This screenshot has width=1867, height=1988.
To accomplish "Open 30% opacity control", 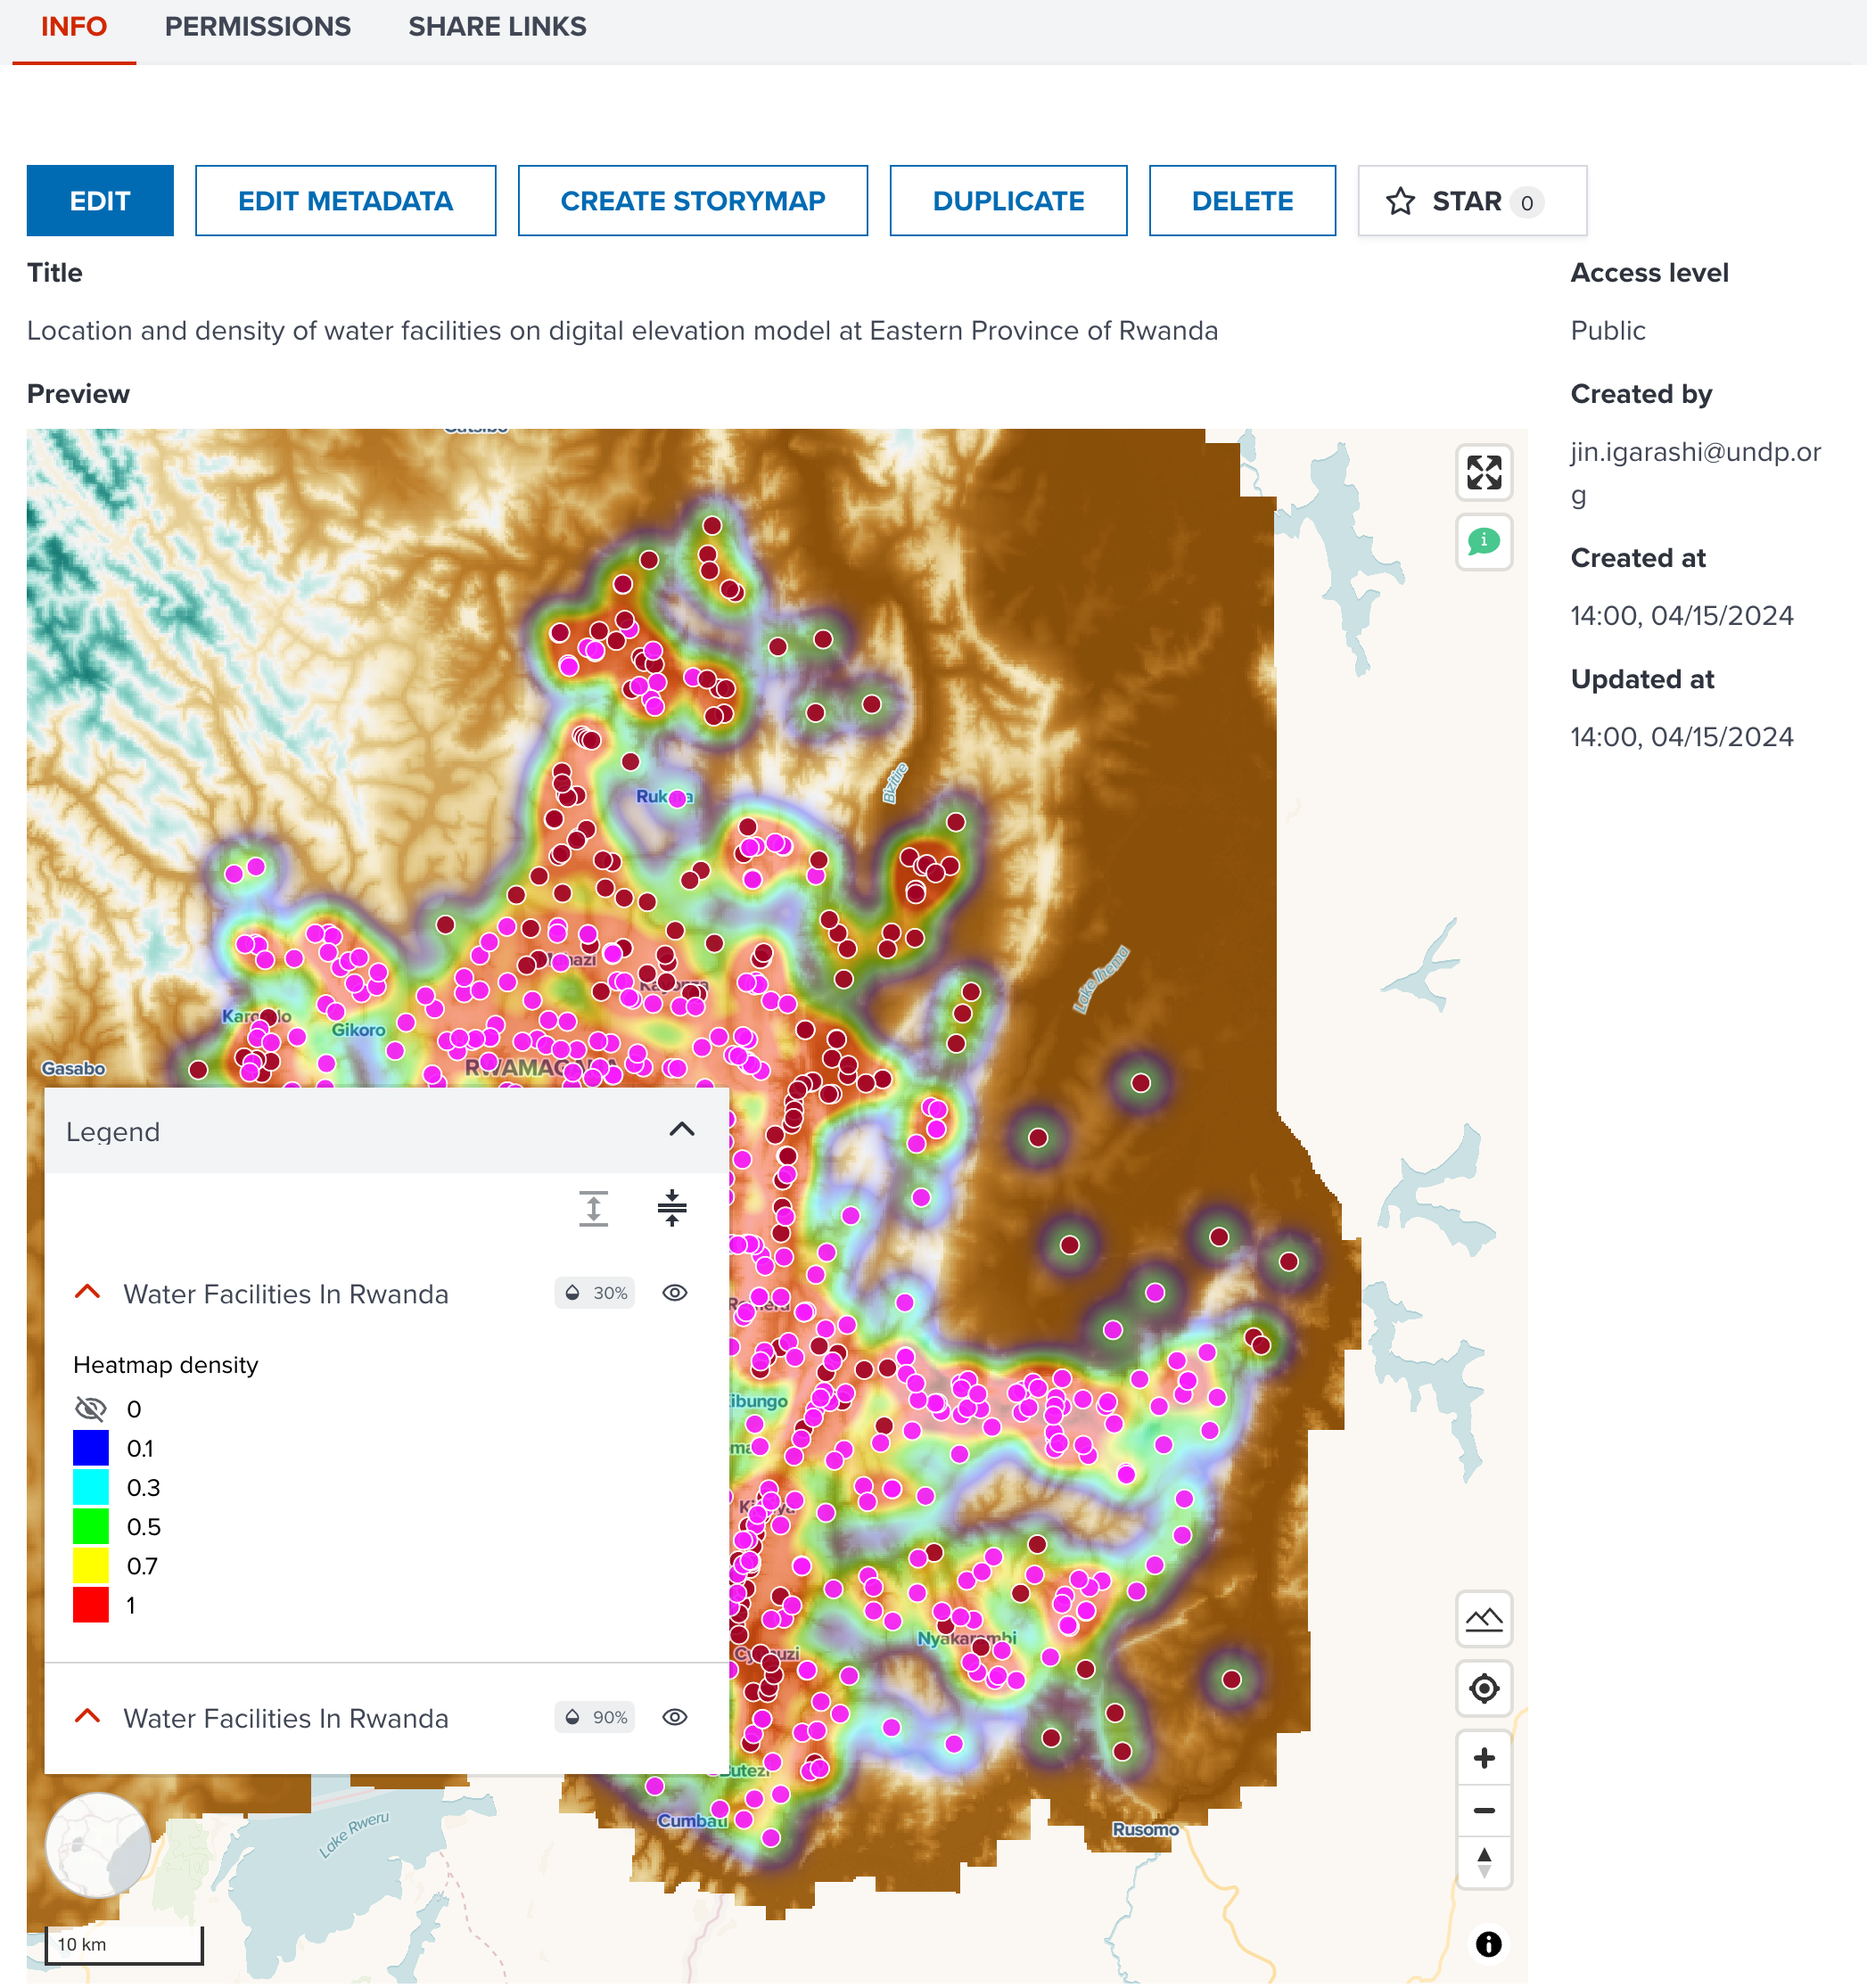I will (595, 1292).
